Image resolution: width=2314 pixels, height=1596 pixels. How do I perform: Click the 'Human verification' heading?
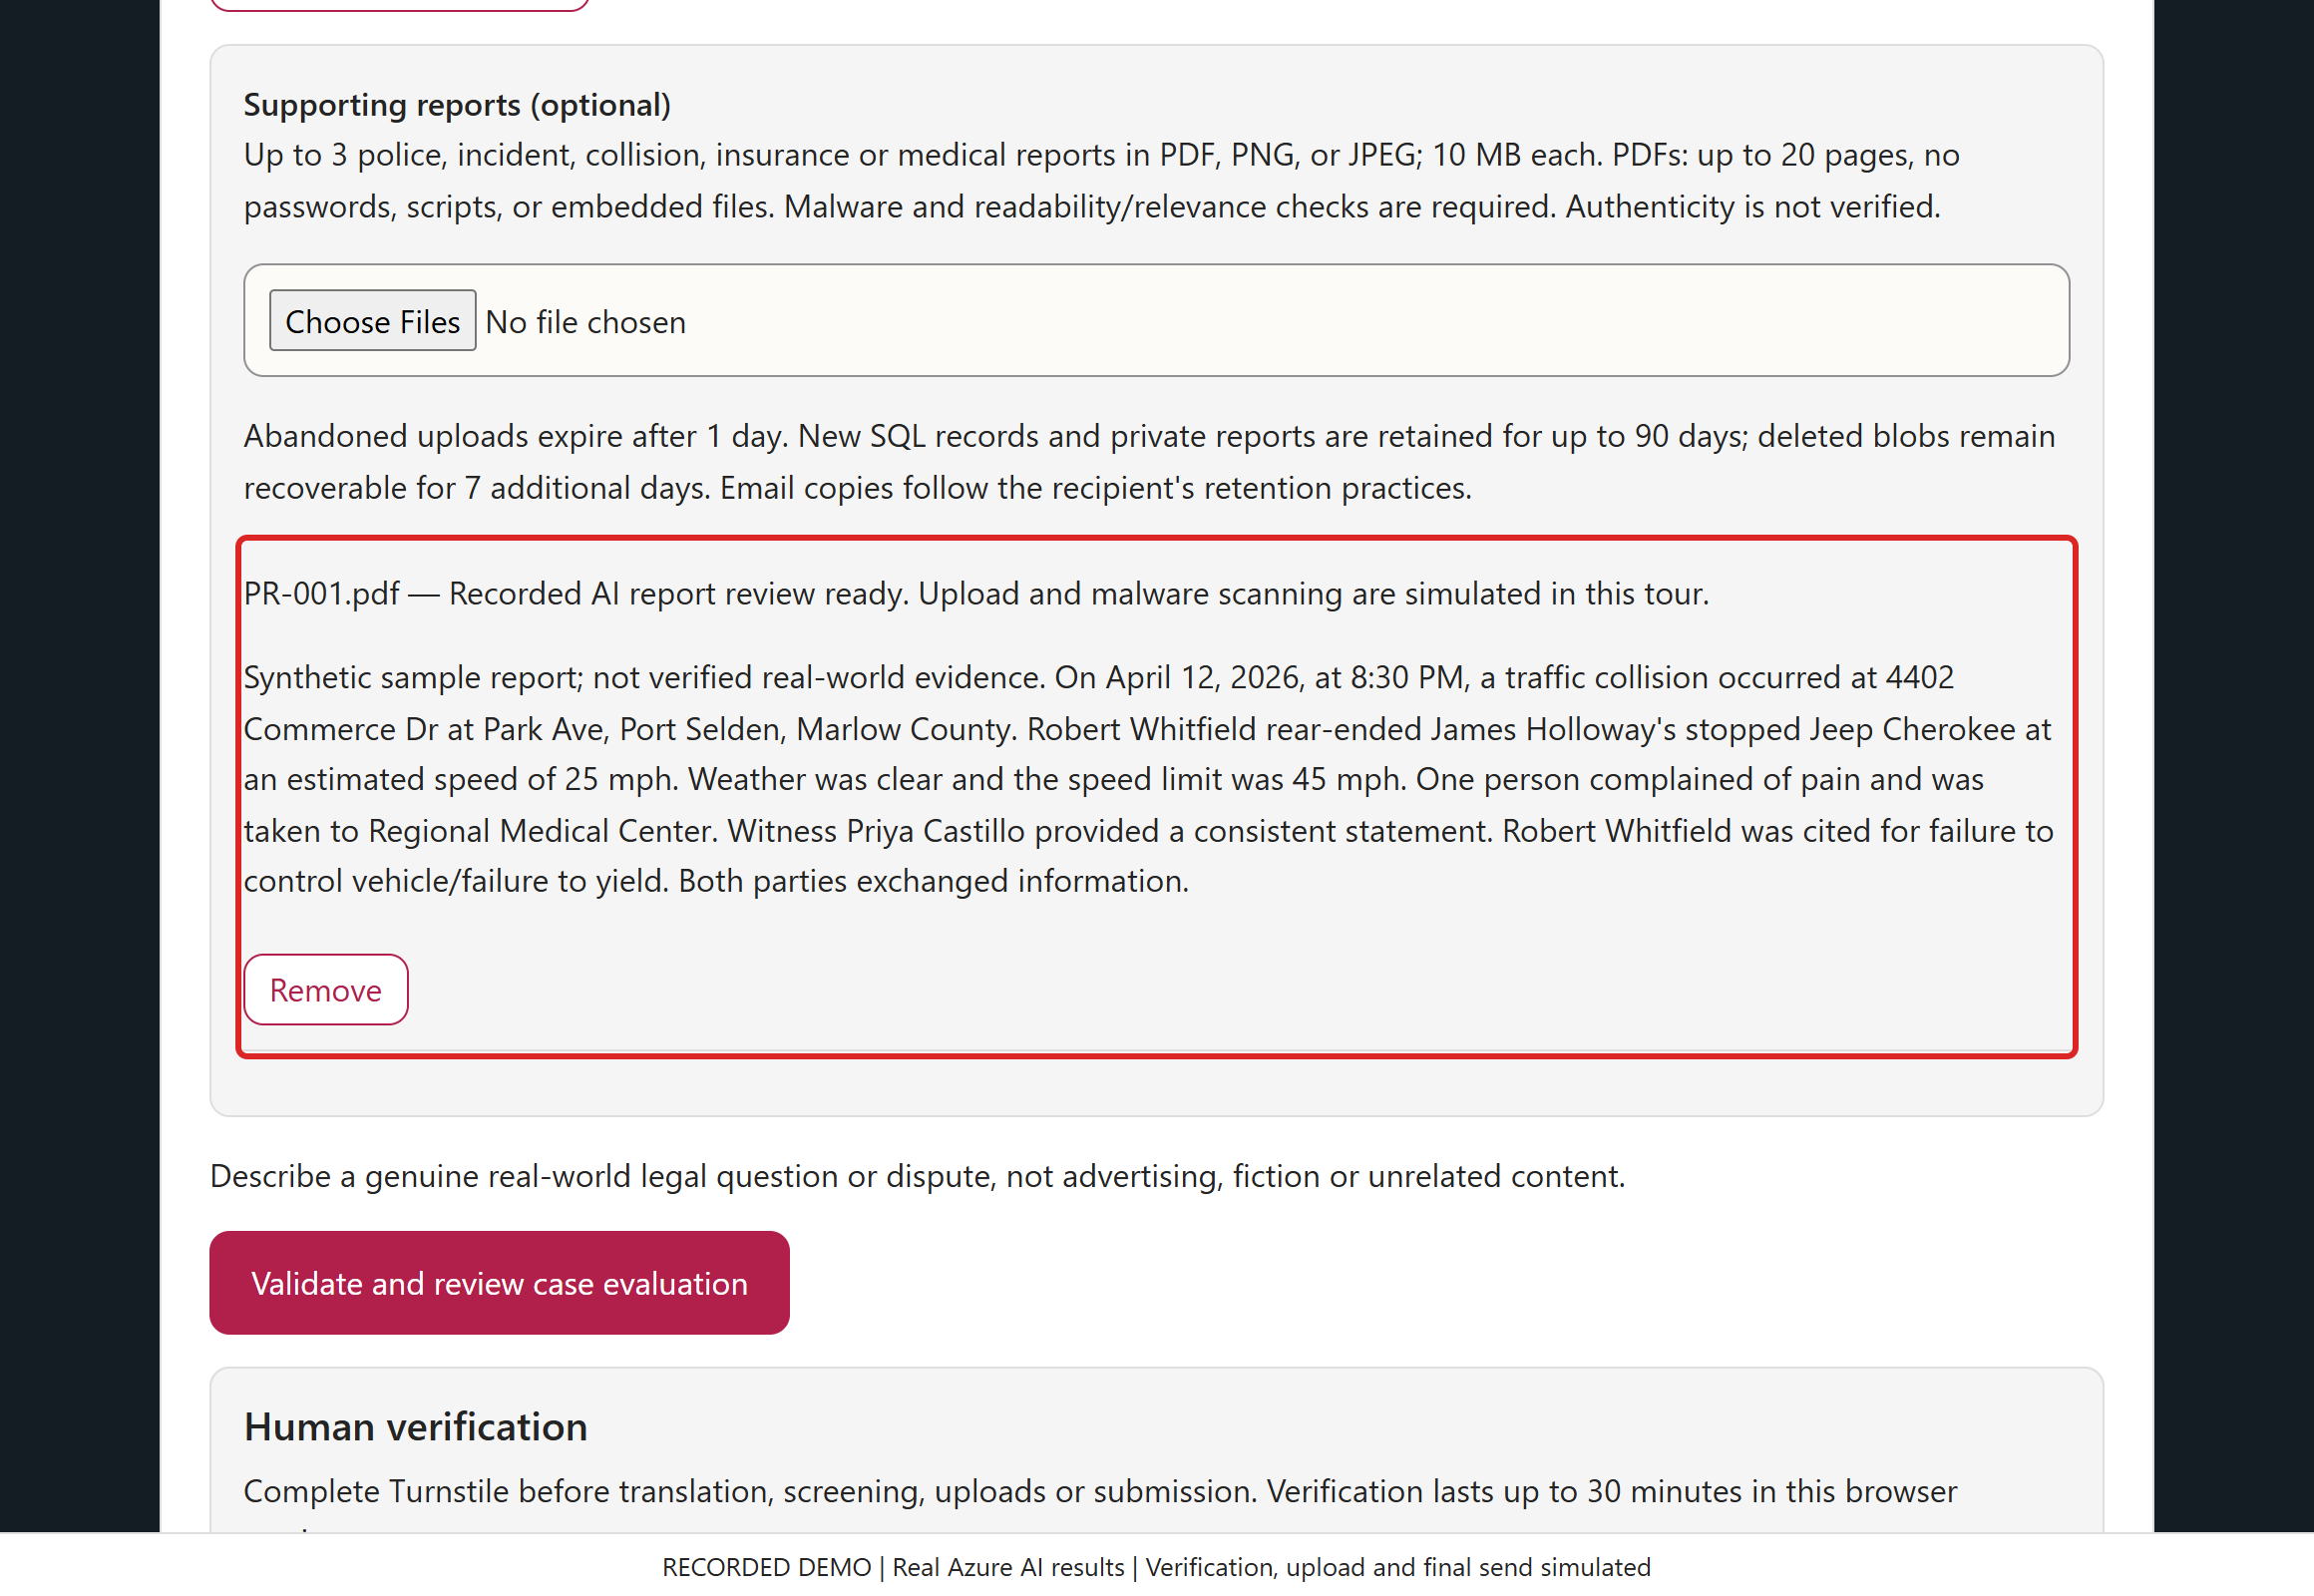[x=415, y=1427]
